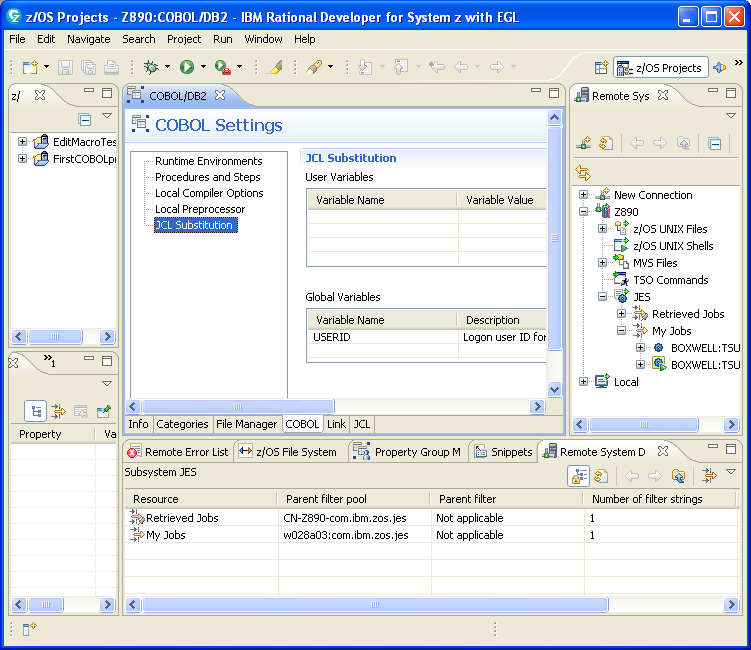Select Local Compiler Options setting
This screenshot has width=751, height=650.
[209, 193]
